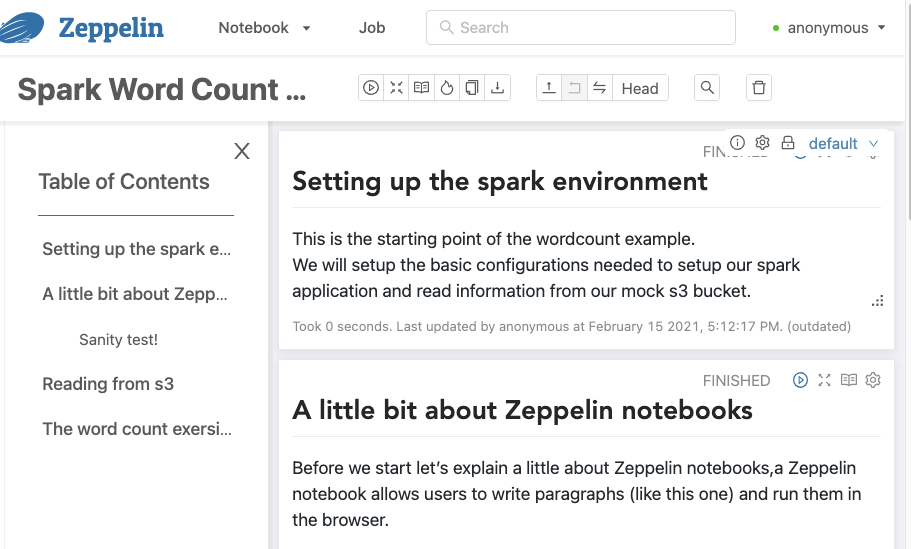This screenshot has height=549, width=911.
Task: Close the Table of Contents panel
Action: pyautogui.click(x=242, y=151)
